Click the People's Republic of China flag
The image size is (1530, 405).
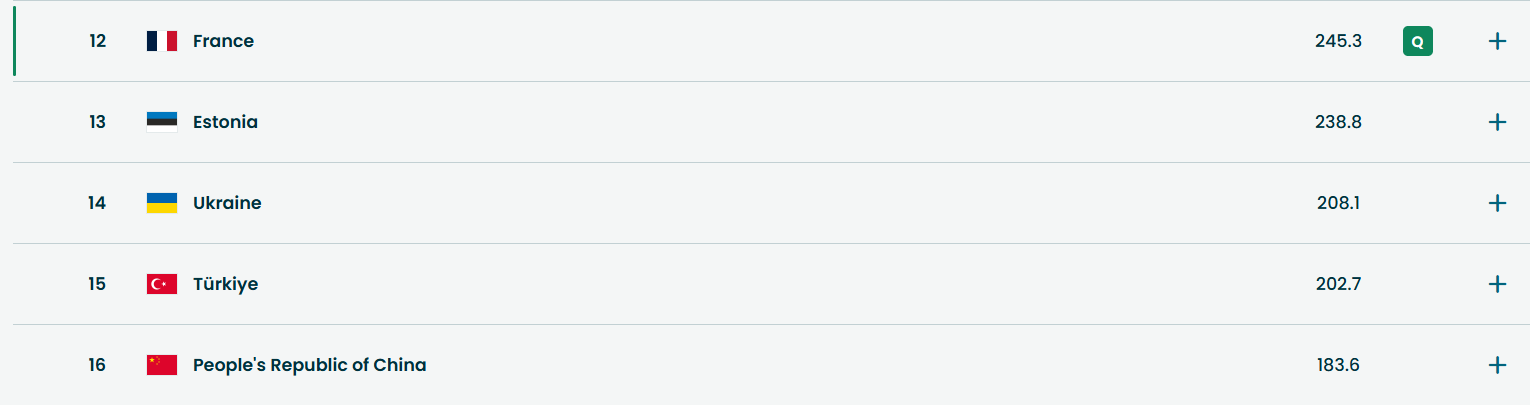tap(161, 365)
